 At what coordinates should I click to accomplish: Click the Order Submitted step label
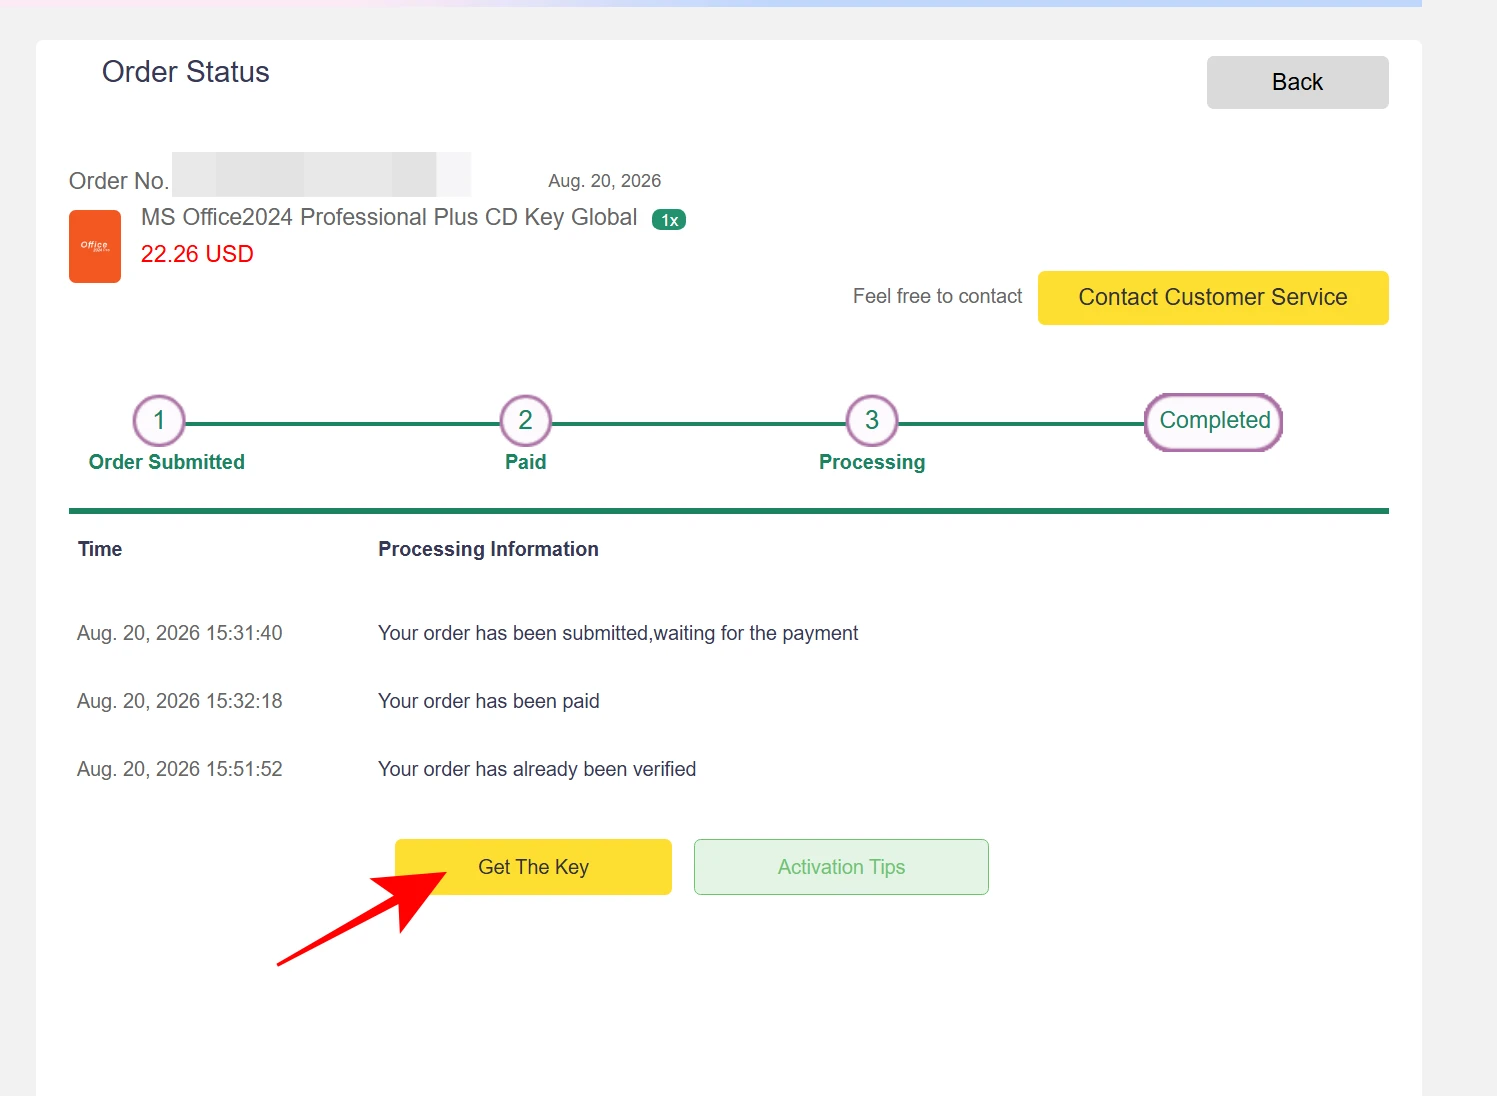coord(167,462)
